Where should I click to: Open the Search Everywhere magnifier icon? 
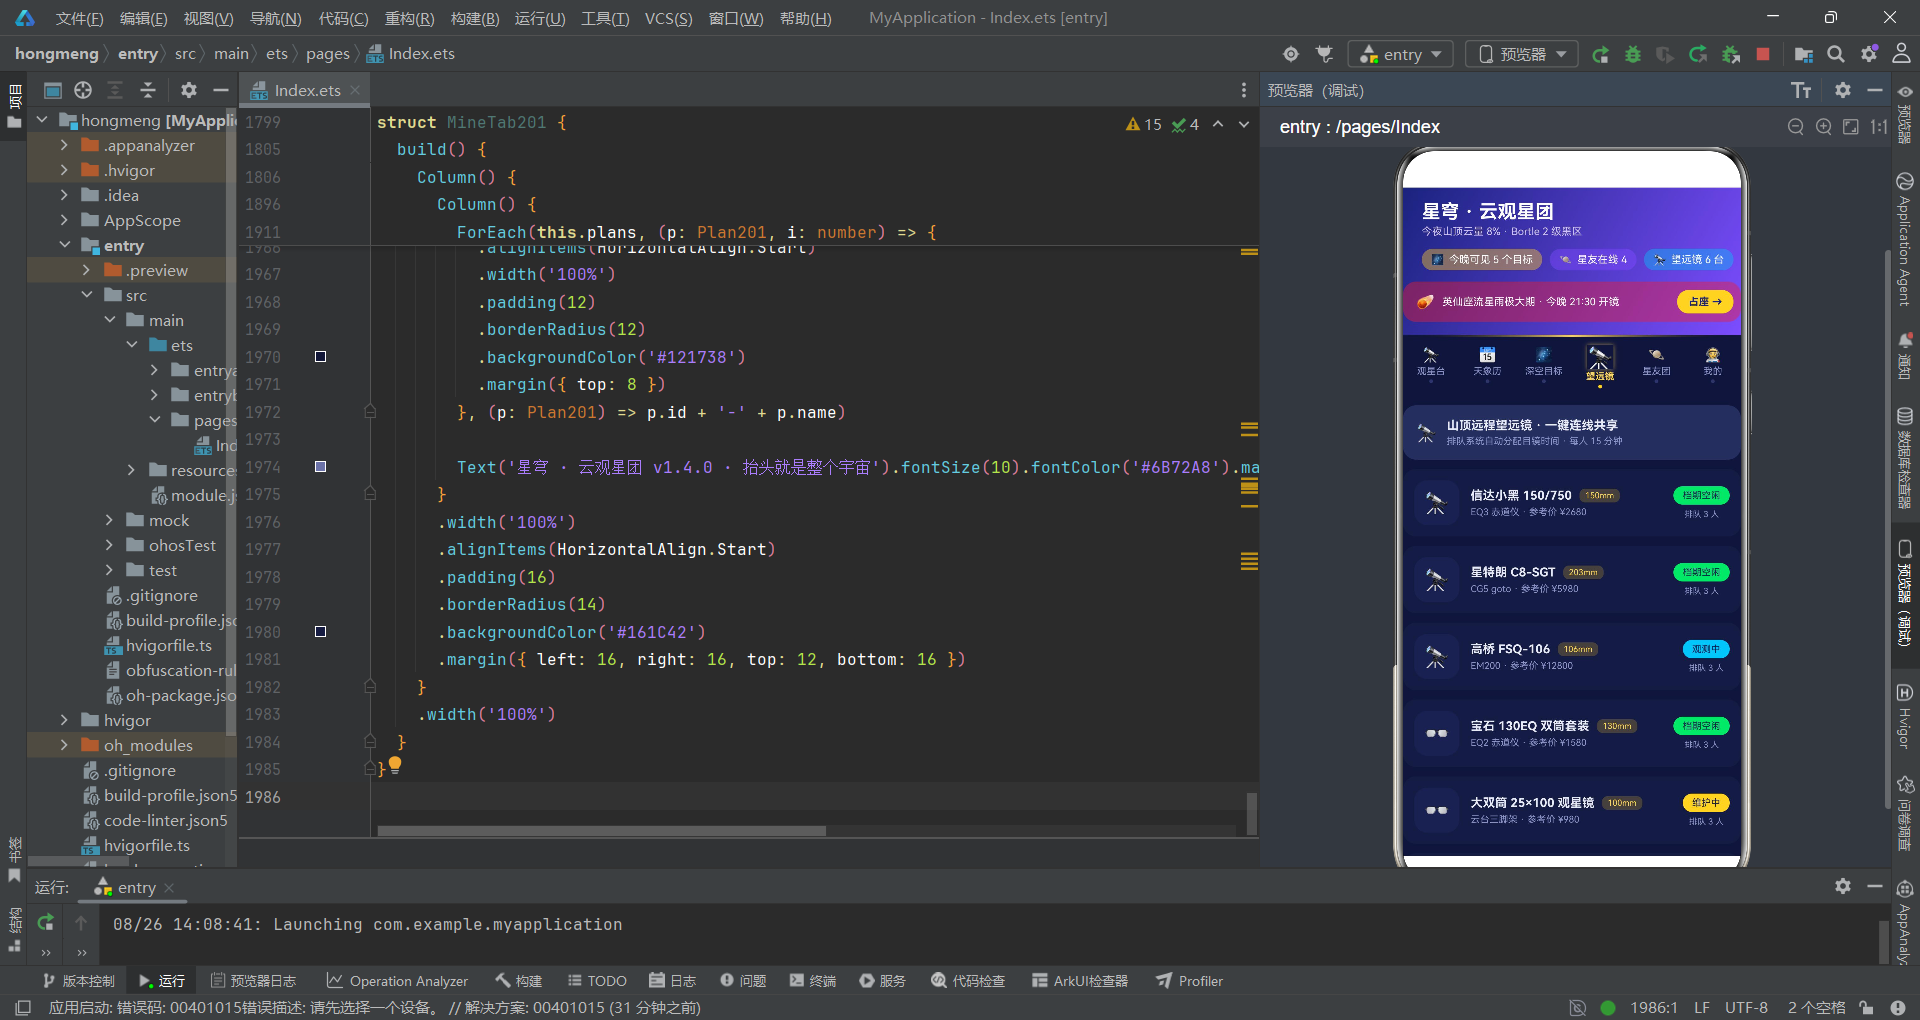pyautogui.click(x=1836, y=54)
